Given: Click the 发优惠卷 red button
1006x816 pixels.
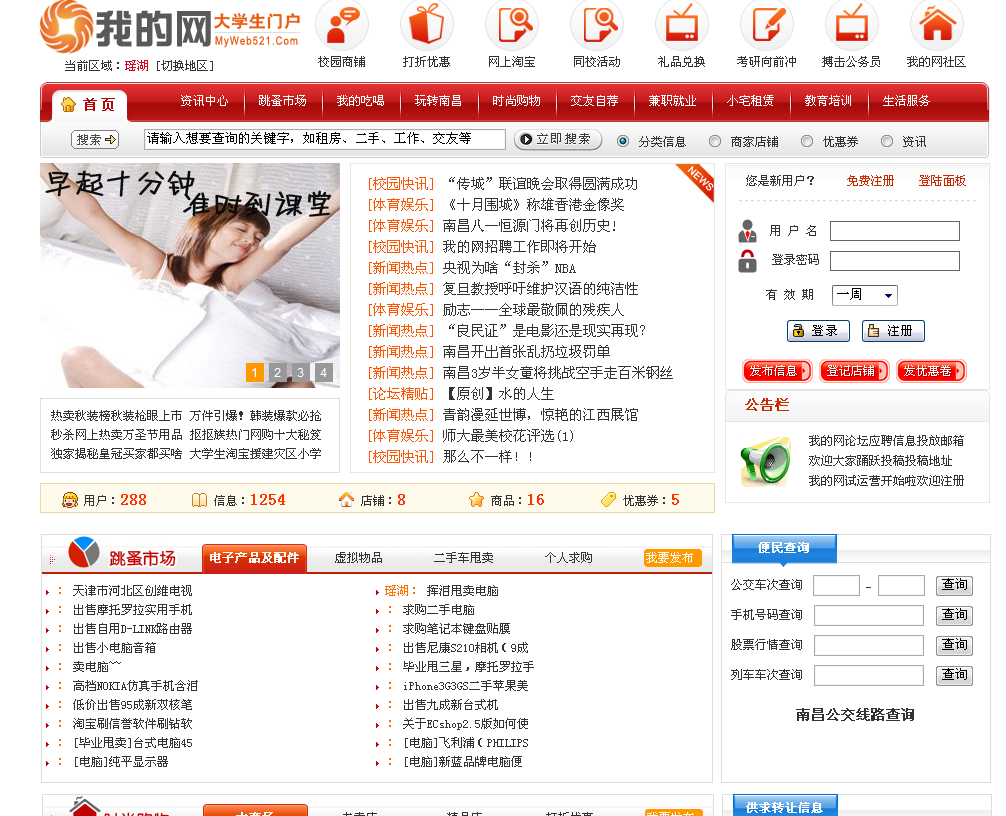Looking at the screenshot, I should click(931, 371).
